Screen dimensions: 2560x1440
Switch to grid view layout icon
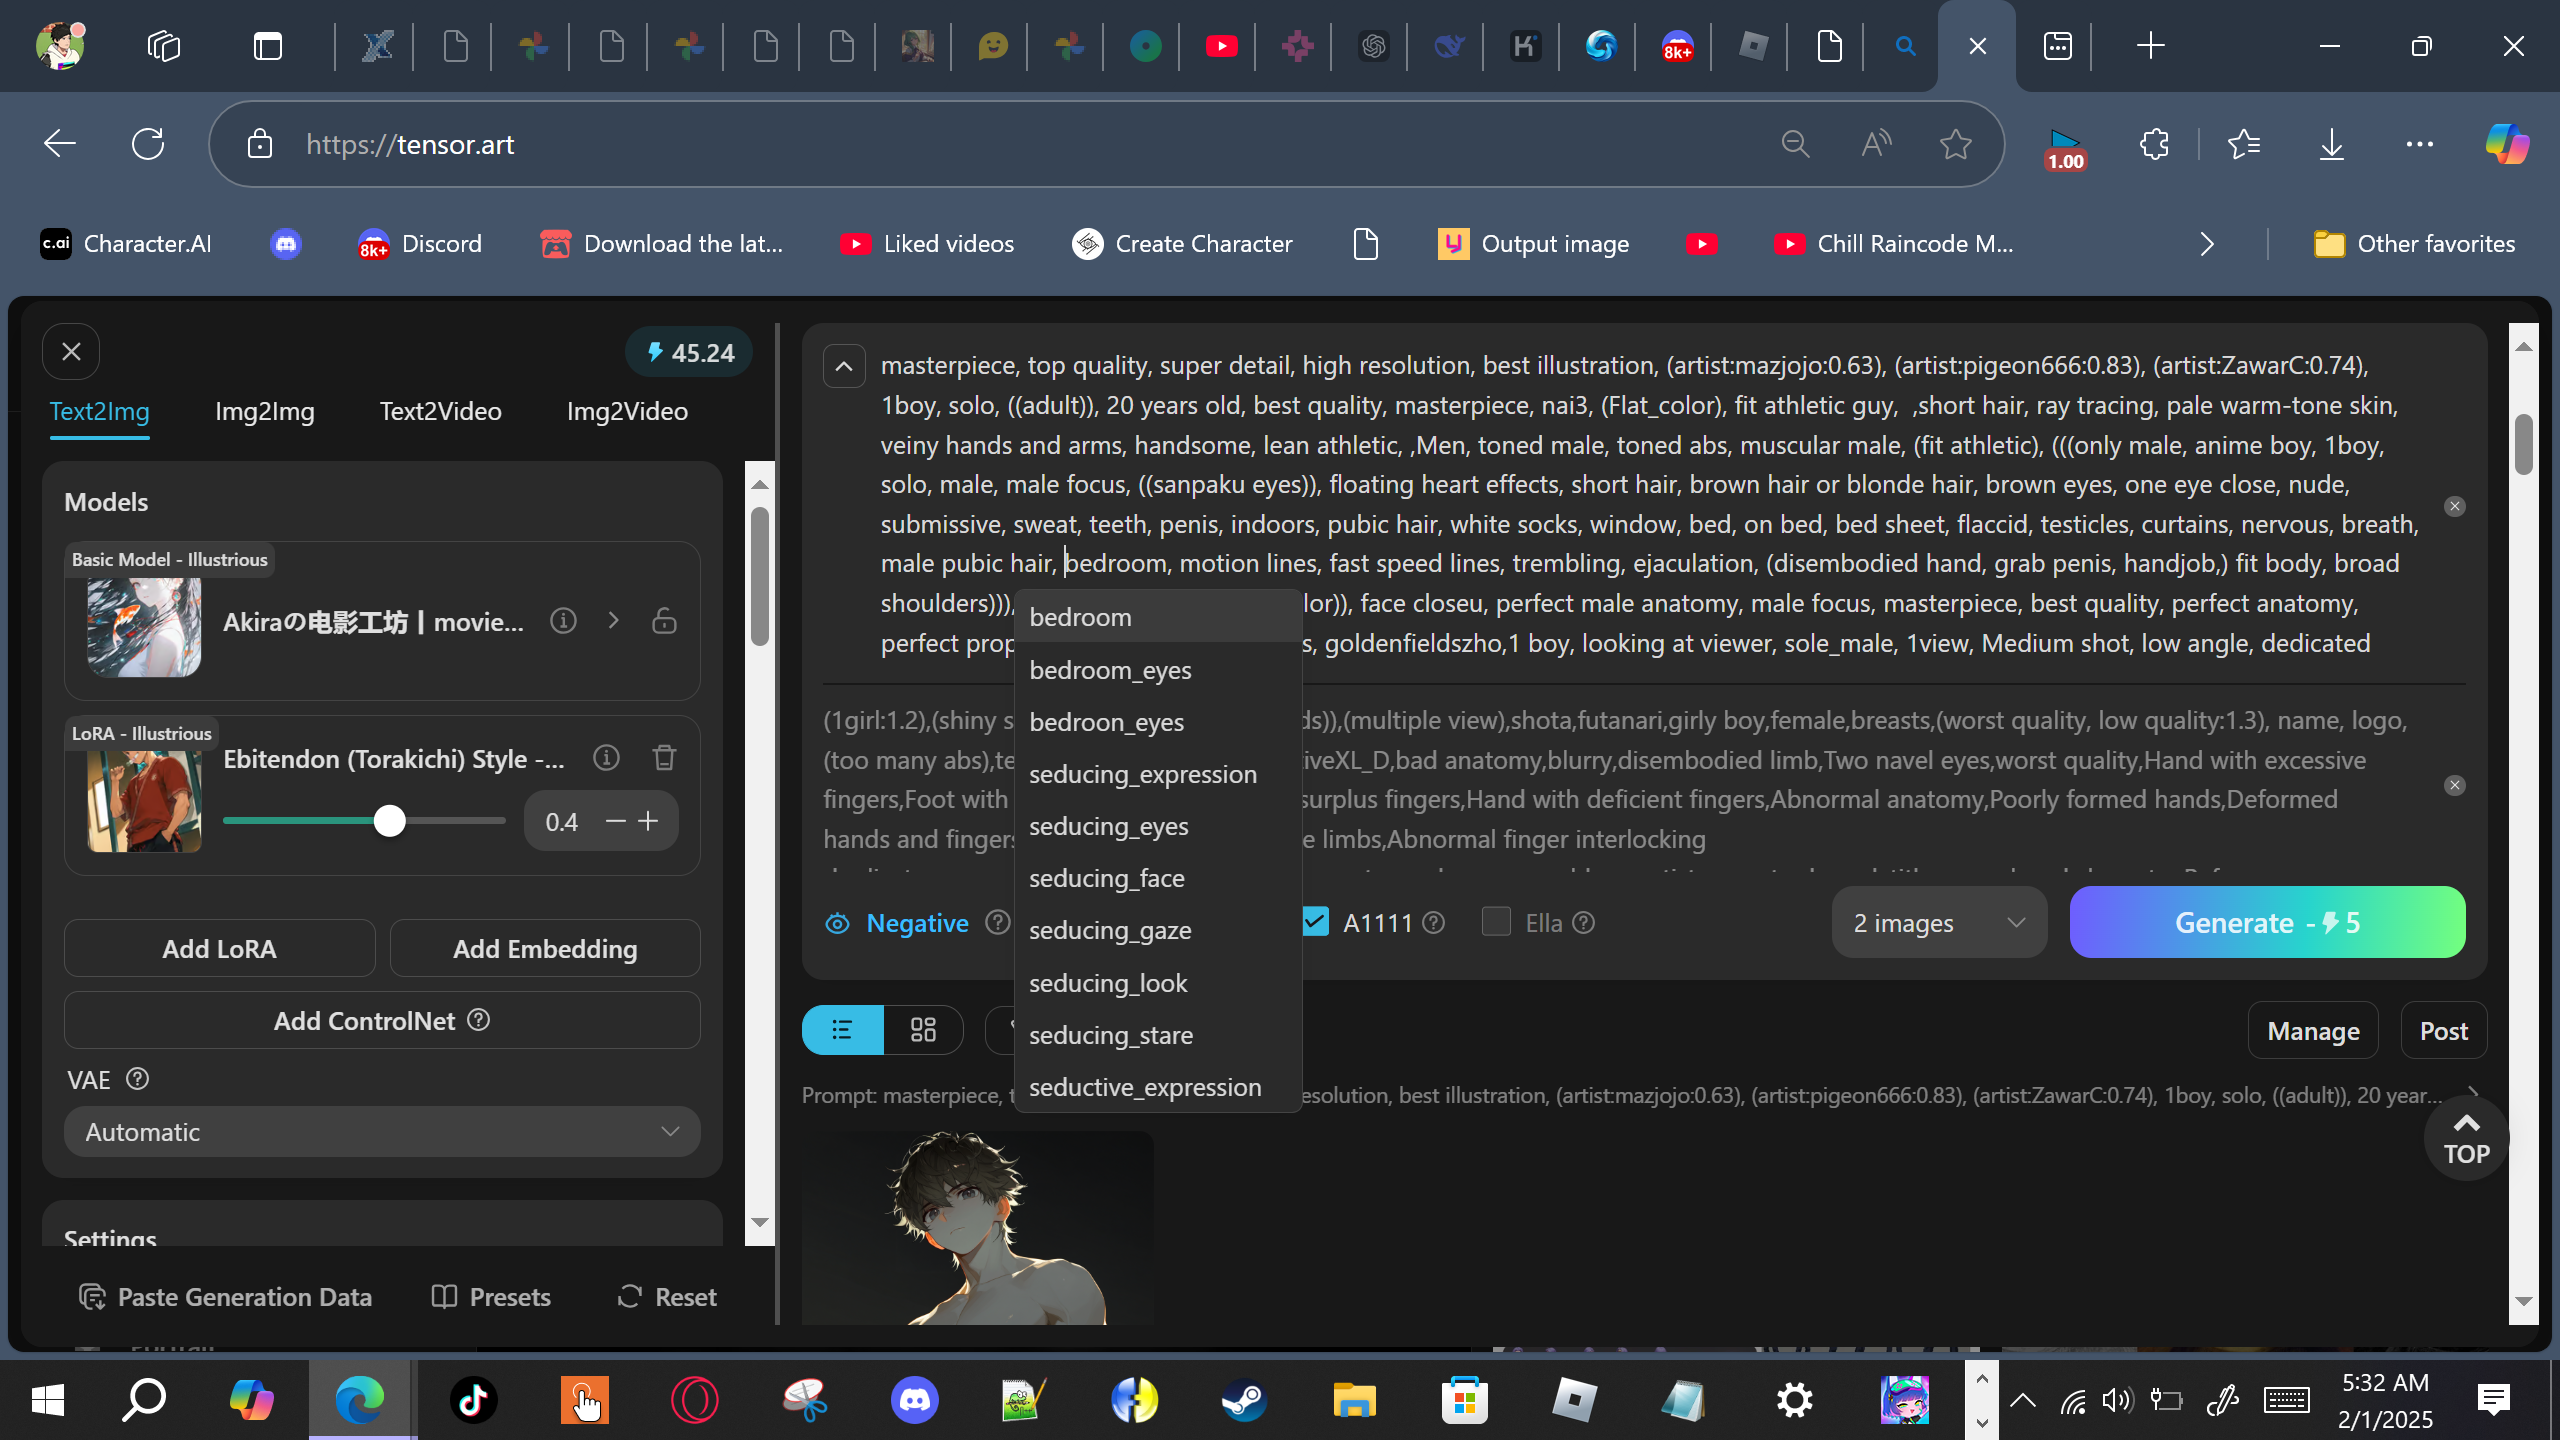(x=923, y=1030)
